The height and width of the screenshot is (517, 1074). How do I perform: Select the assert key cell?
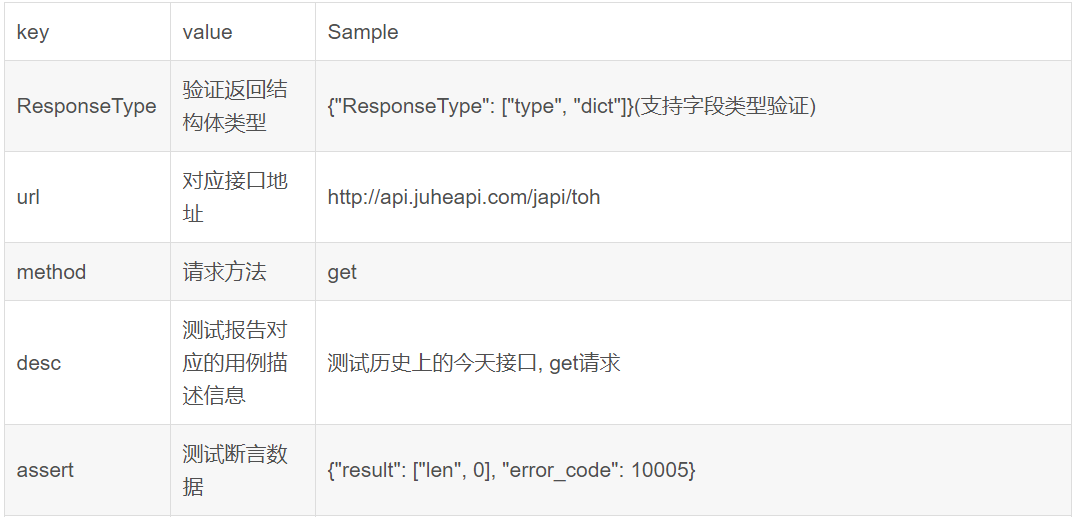[45, 470]
